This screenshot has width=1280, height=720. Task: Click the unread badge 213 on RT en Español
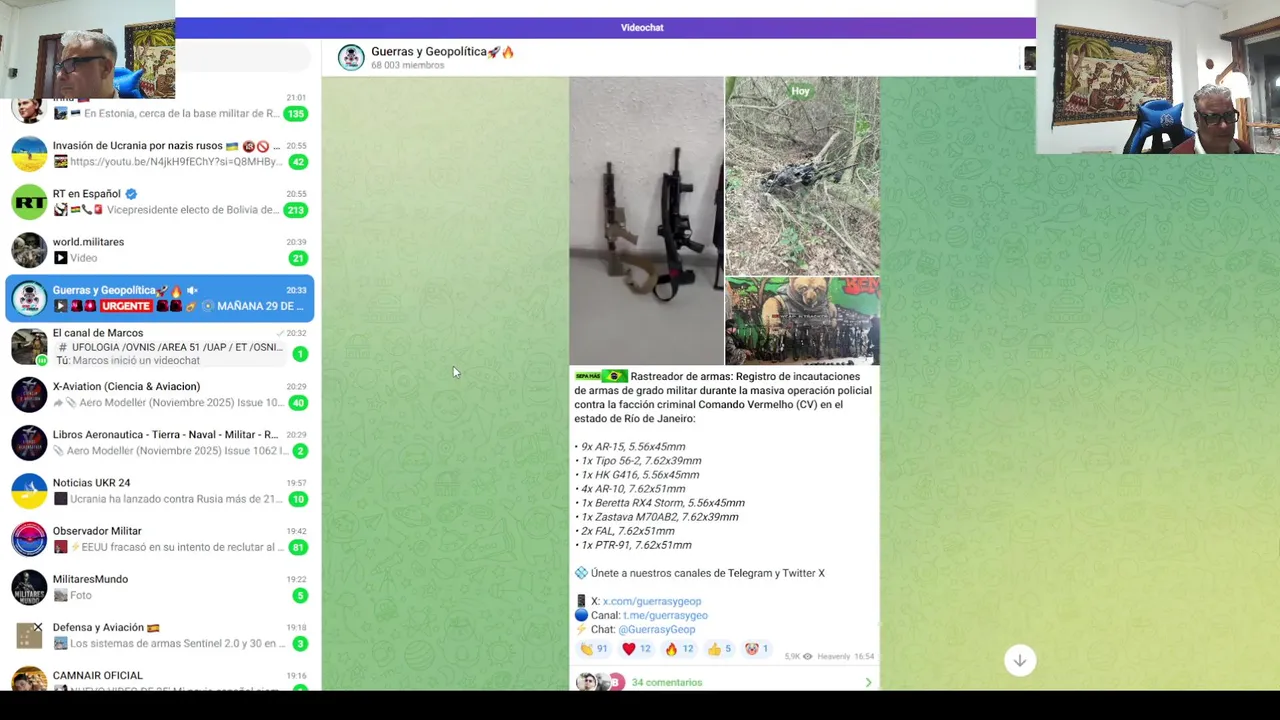[295, 210]
